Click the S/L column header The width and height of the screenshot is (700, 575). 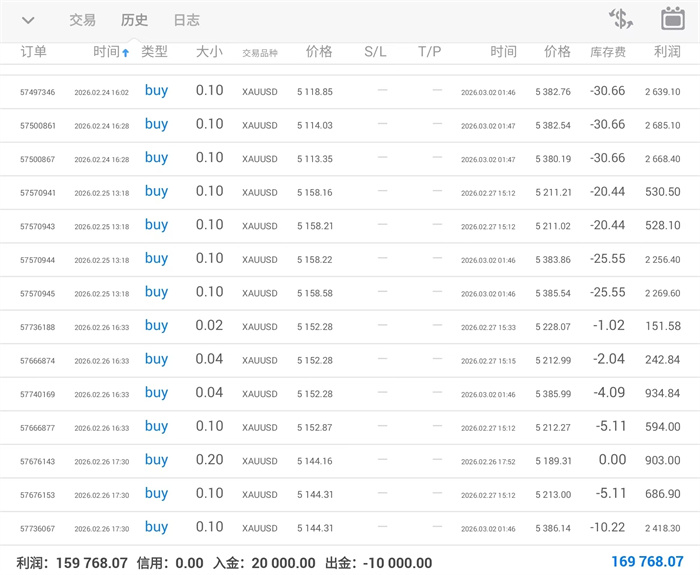click(375, 52)
